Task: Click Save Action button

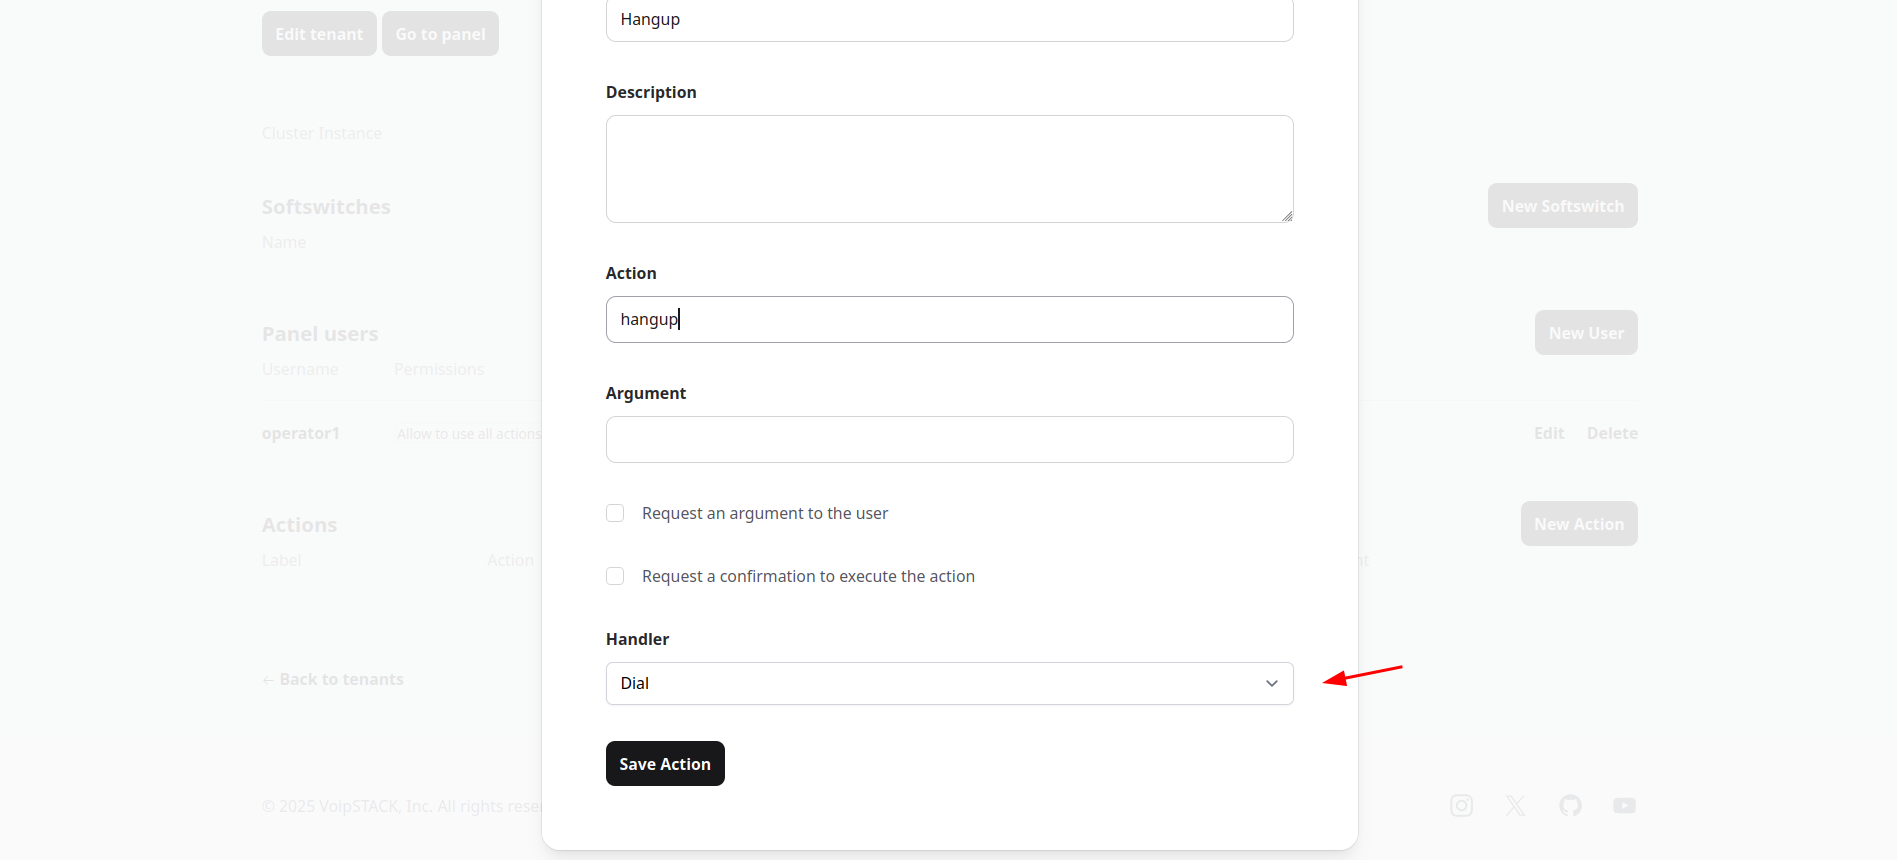Action: pyautogui.click(x=665, y=764)
